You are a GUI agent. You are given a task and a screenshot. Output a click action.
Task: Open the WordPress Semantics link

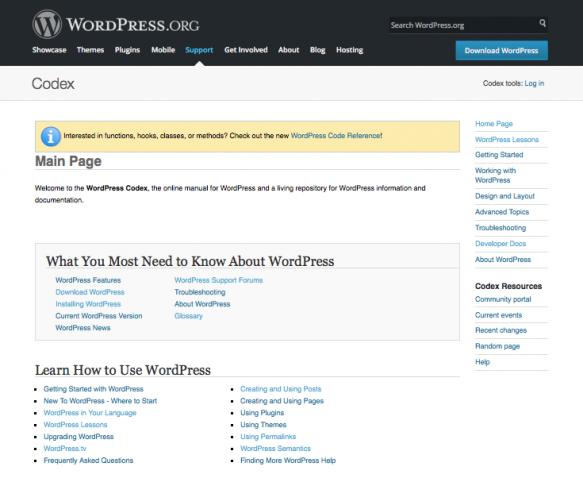[276, 448]
